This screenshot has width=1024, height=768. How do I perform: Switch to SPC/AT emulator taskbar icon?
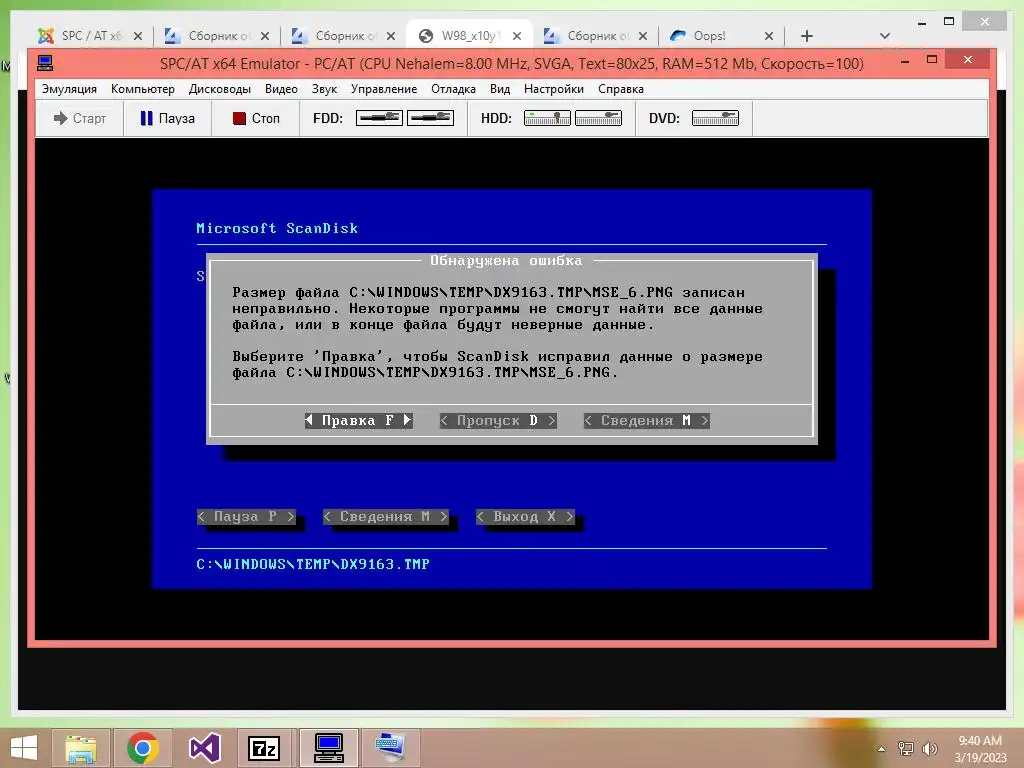pyautogui.click(x=328, y=748)
